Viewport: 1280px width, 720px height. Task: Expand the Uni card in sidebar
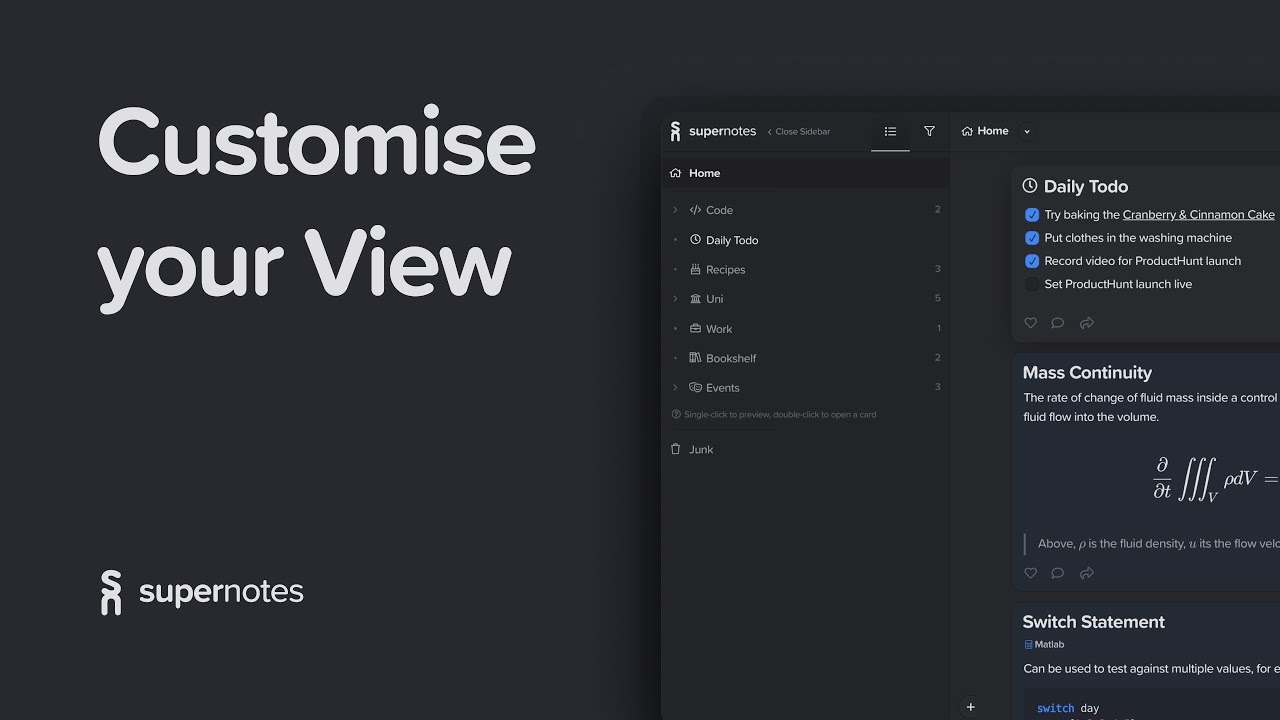coord(675,299)
